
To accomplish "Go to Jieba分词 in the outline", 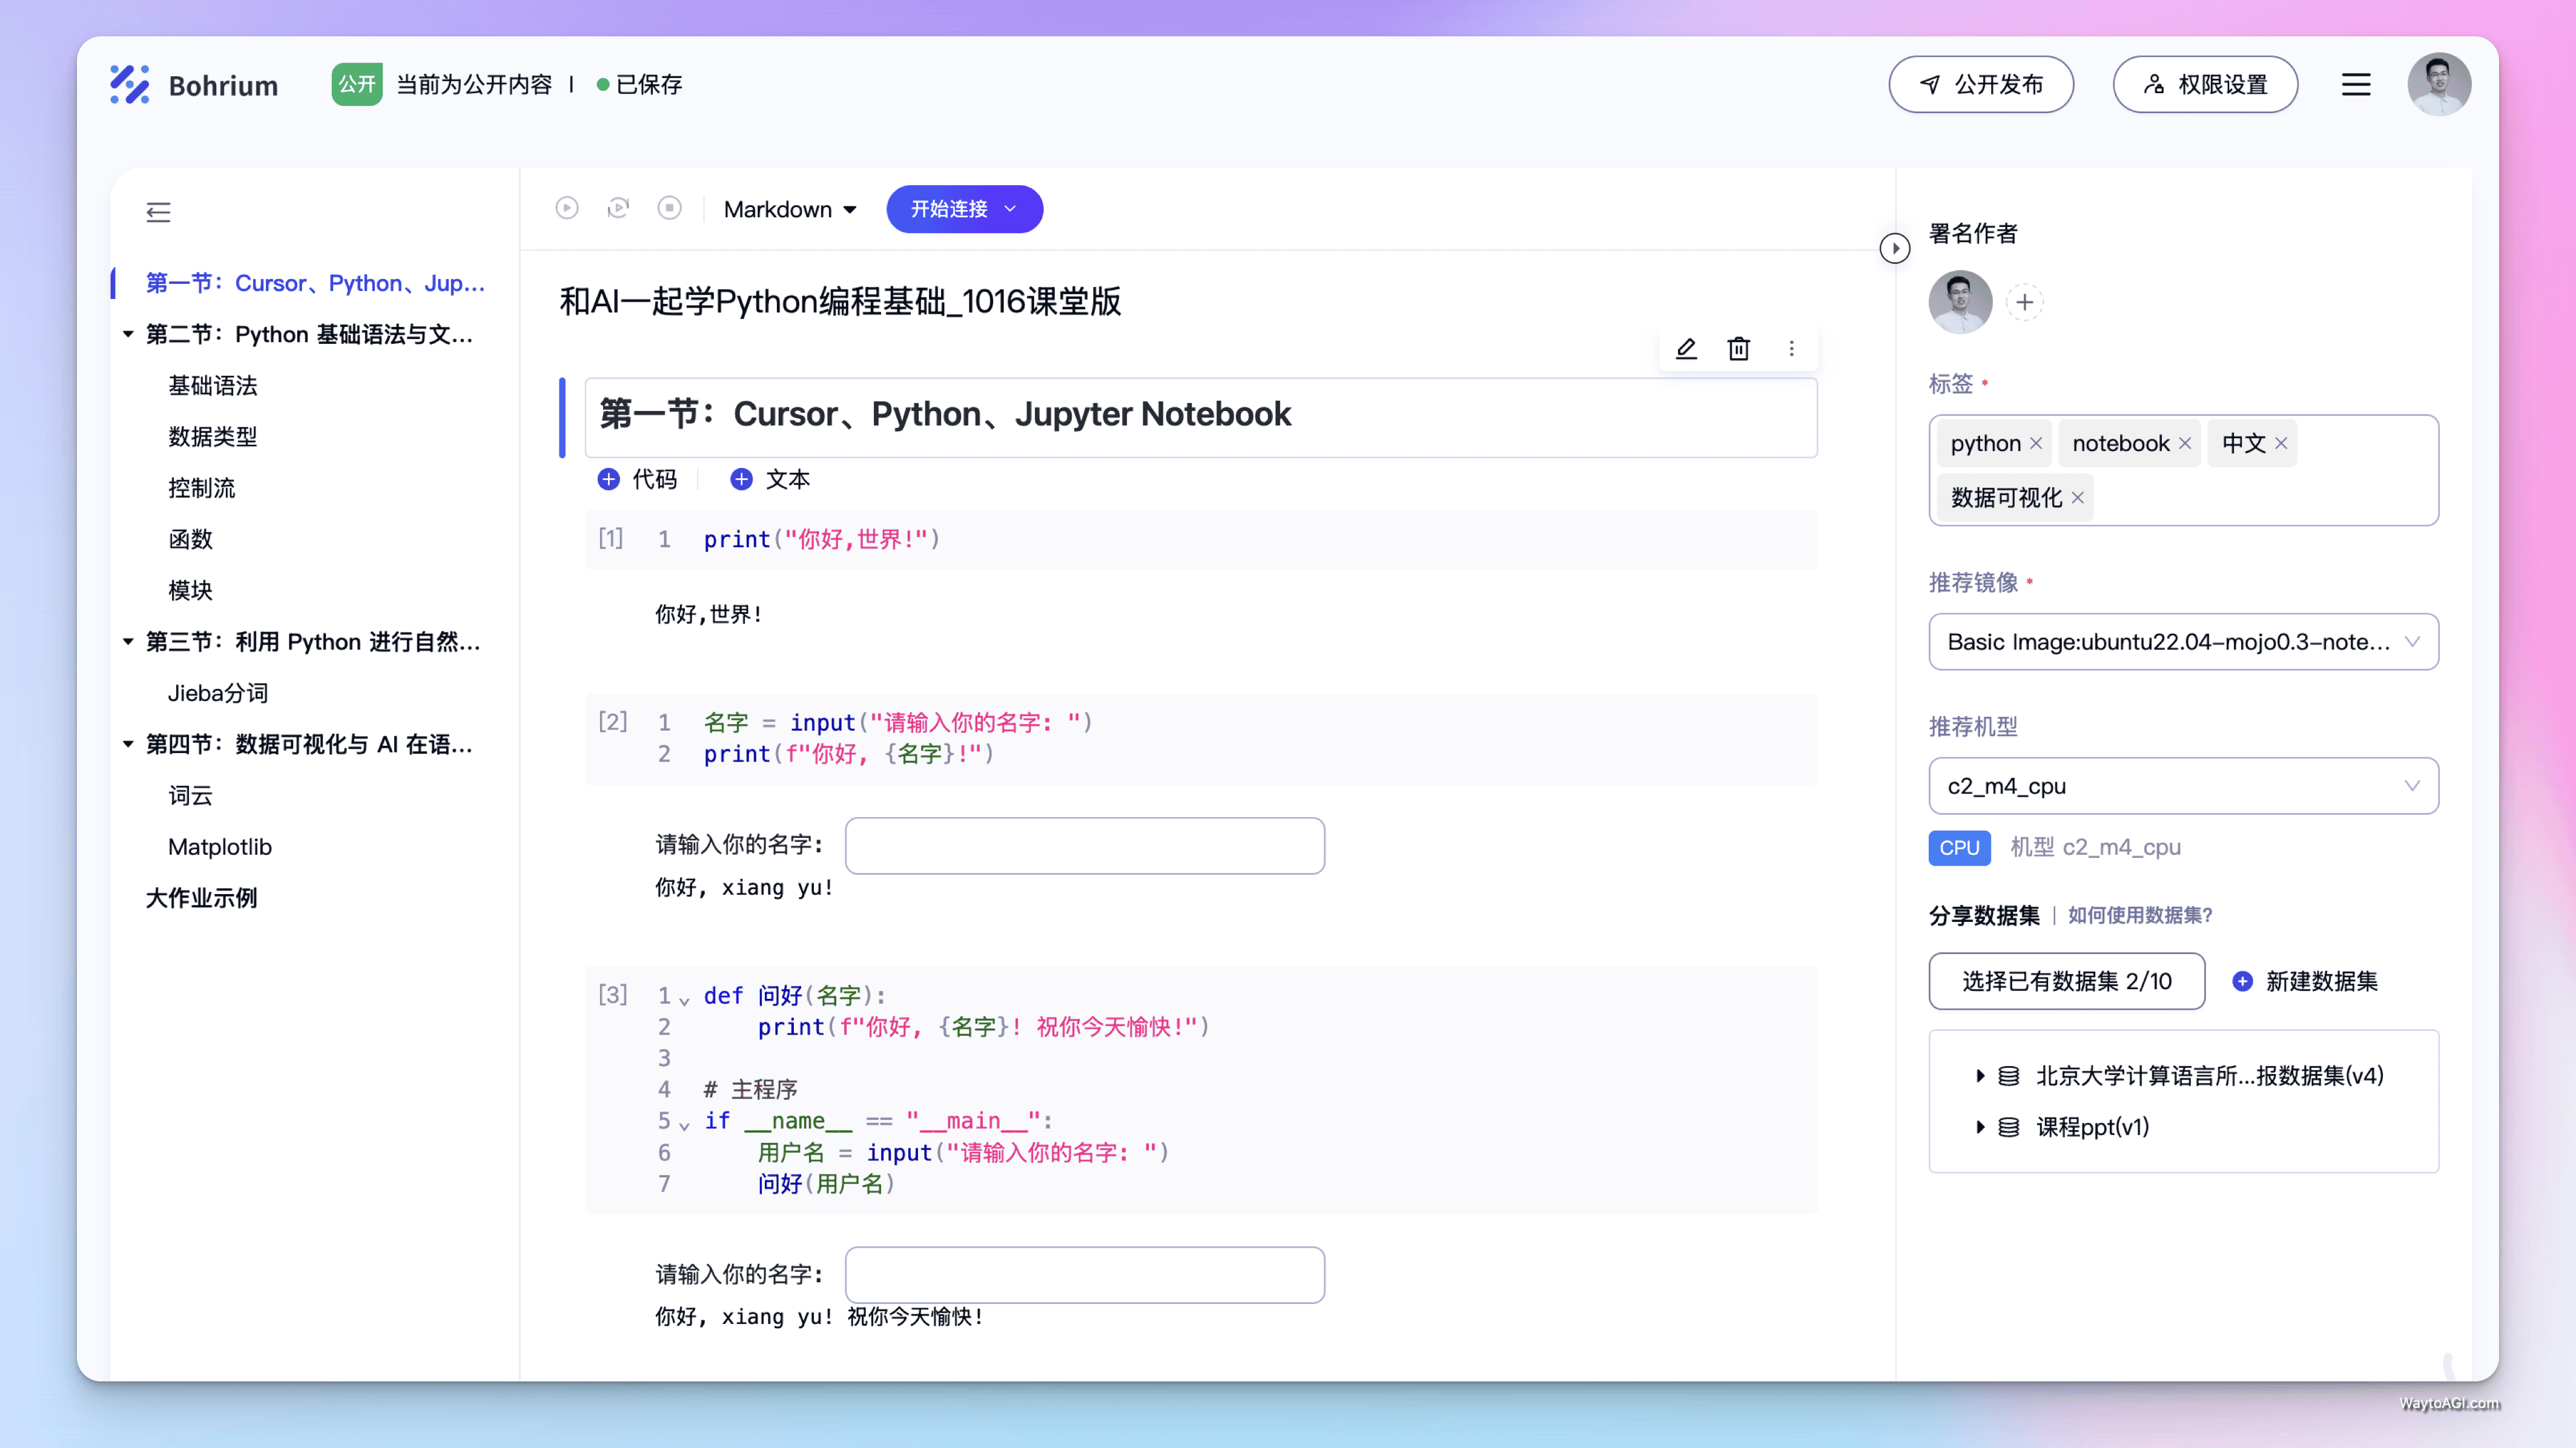I will [217, 692].
